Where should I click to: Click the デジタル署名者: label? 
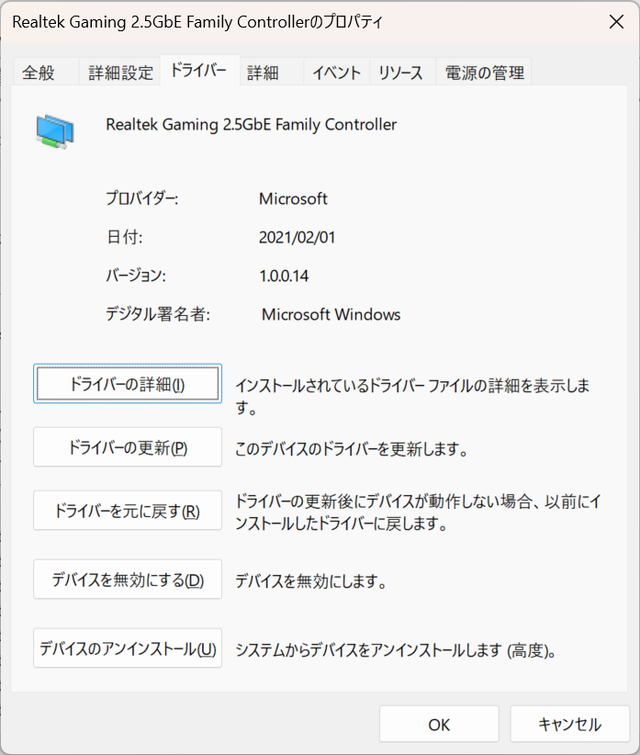click(x=158, y=314)
